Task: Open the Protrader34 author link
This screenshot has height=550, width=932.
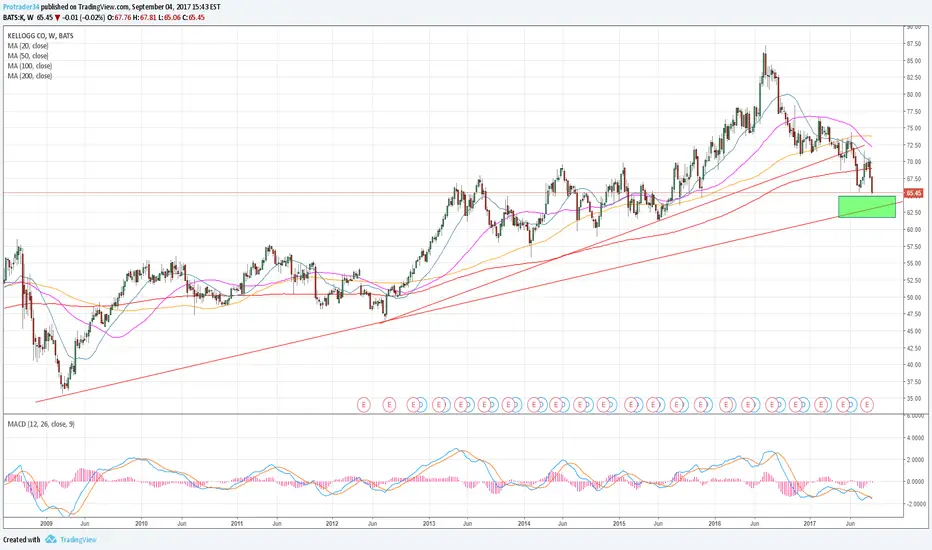Action: tap(21, 7)
